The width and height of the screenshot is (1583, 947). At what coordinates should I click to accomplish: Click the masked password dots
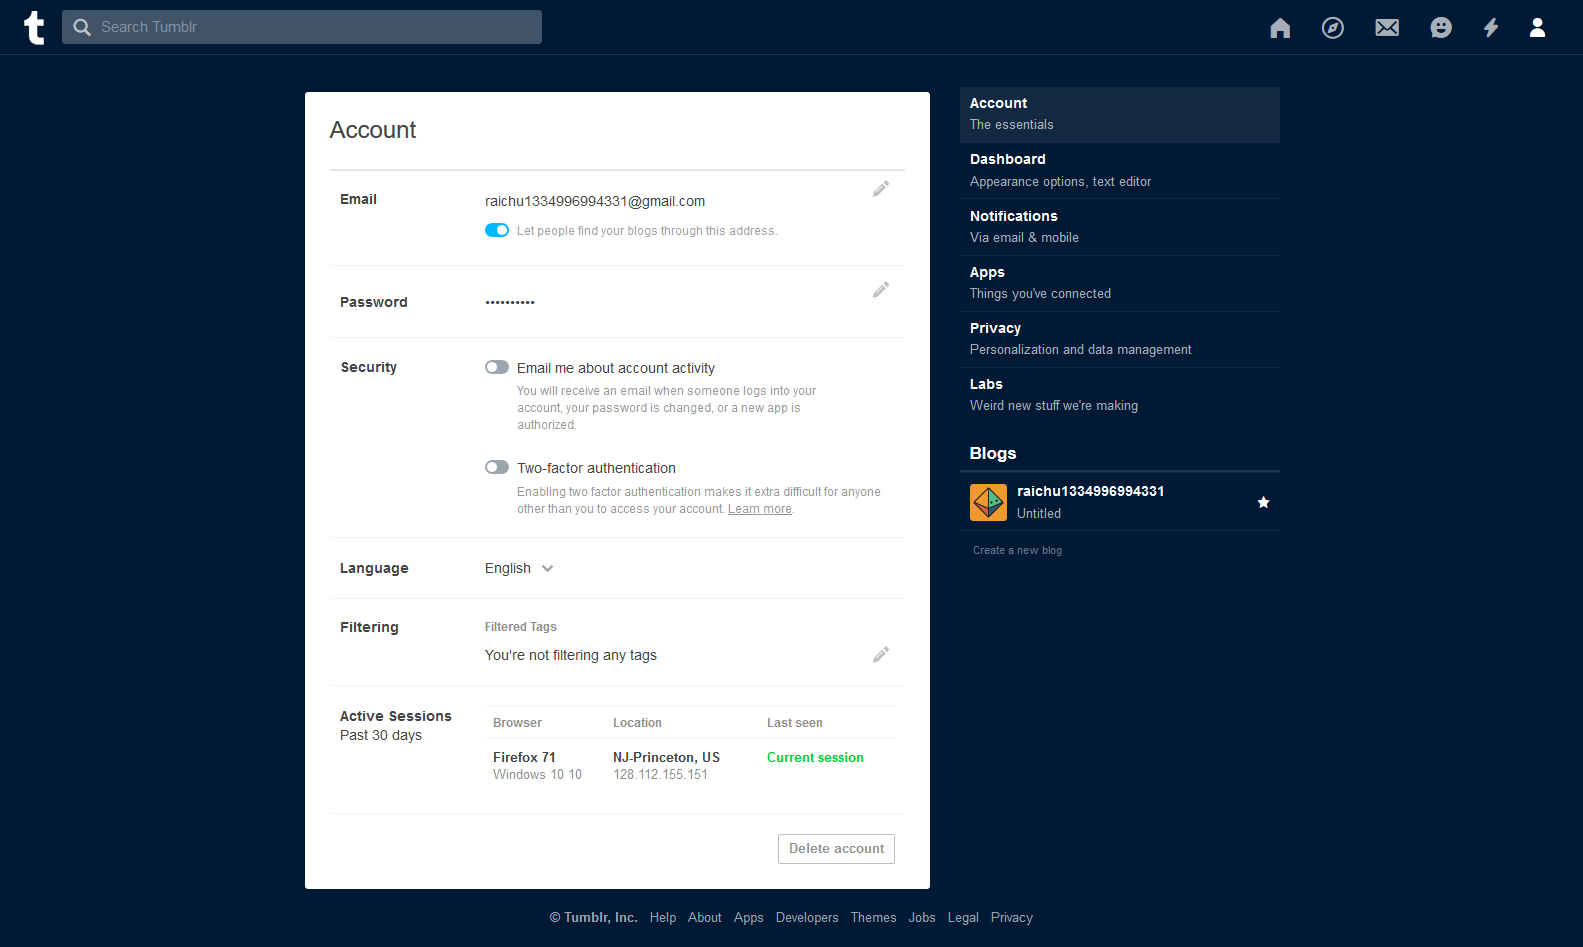click(510, 302)
